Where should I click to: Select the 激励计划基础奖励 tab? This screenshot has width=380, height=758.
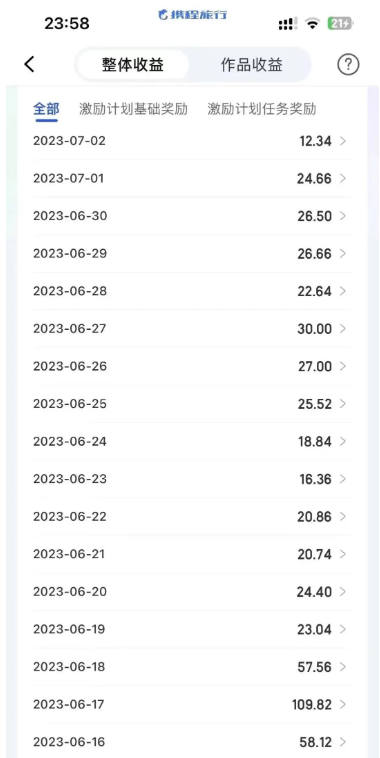(x=133, y=109)
